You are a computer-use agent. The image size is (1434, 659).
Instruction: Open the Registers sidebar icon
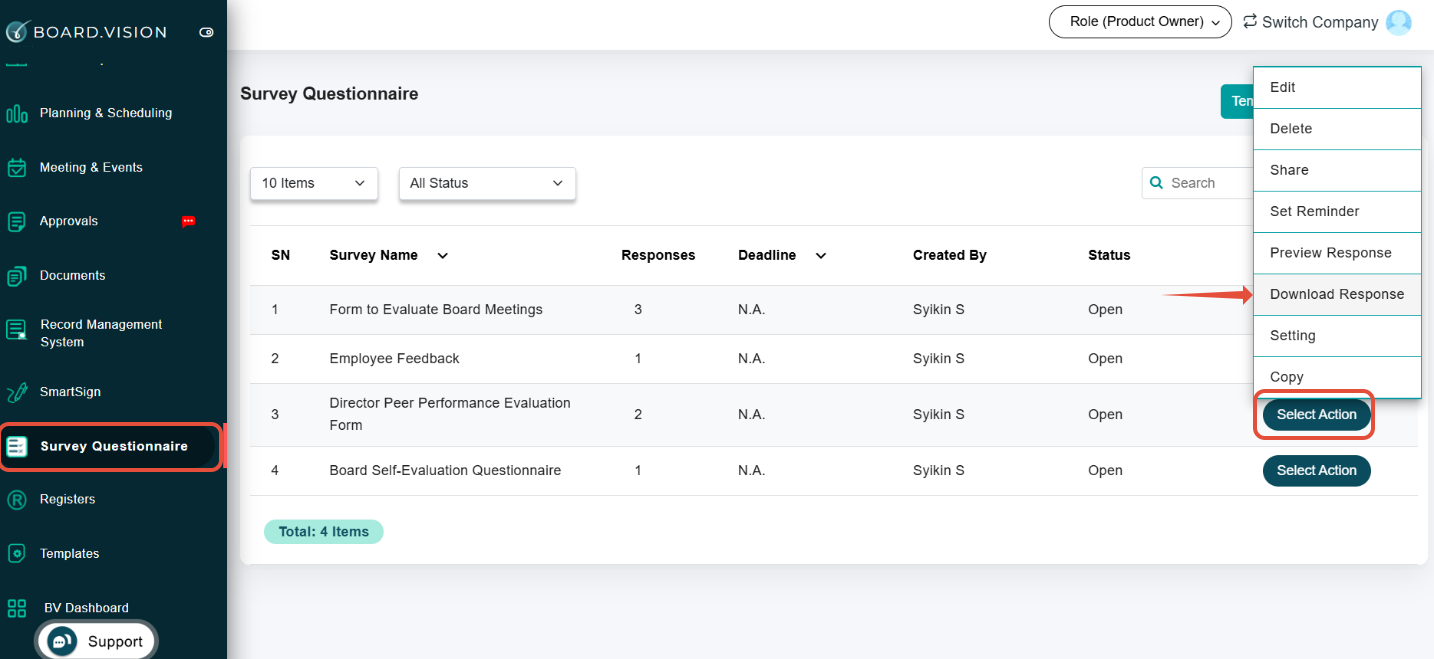coord(17,499)
